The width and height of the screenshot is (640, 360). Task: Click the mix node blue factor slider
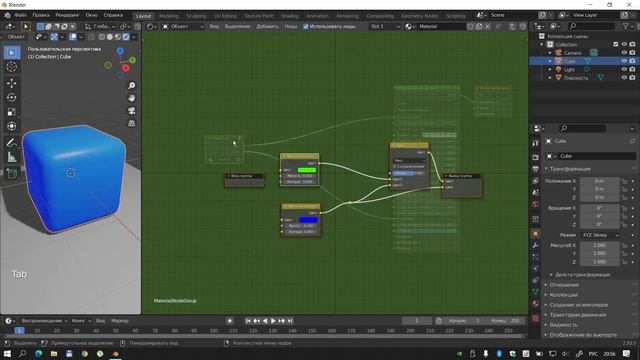409,173
